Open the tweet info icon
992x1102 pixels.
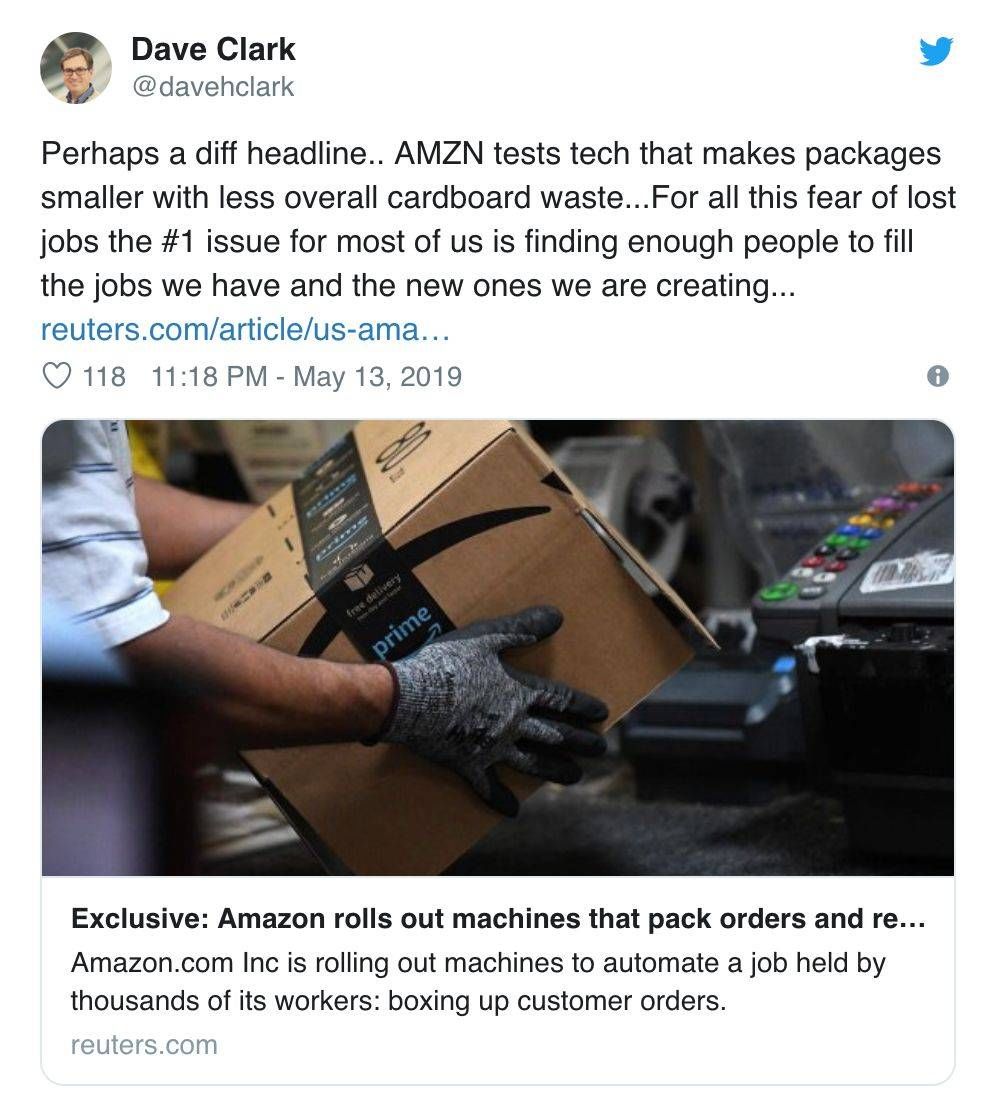click(x=938, y=377)
